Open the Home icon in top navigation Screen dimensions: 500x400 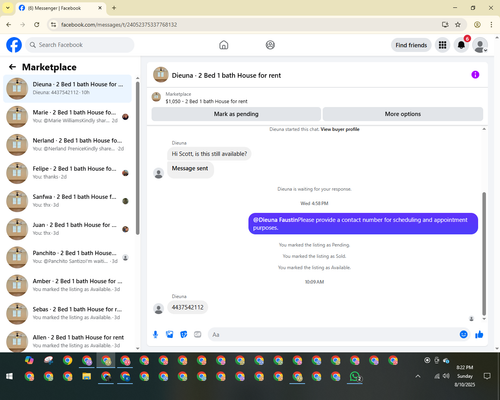pyautogui.click(x=224, y=45)
